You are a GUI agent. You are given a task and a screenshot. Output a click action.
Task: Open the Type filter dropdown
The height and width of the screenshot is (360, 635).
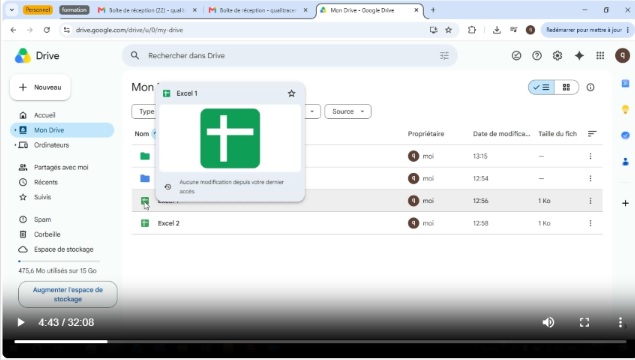tap(143, 112)
